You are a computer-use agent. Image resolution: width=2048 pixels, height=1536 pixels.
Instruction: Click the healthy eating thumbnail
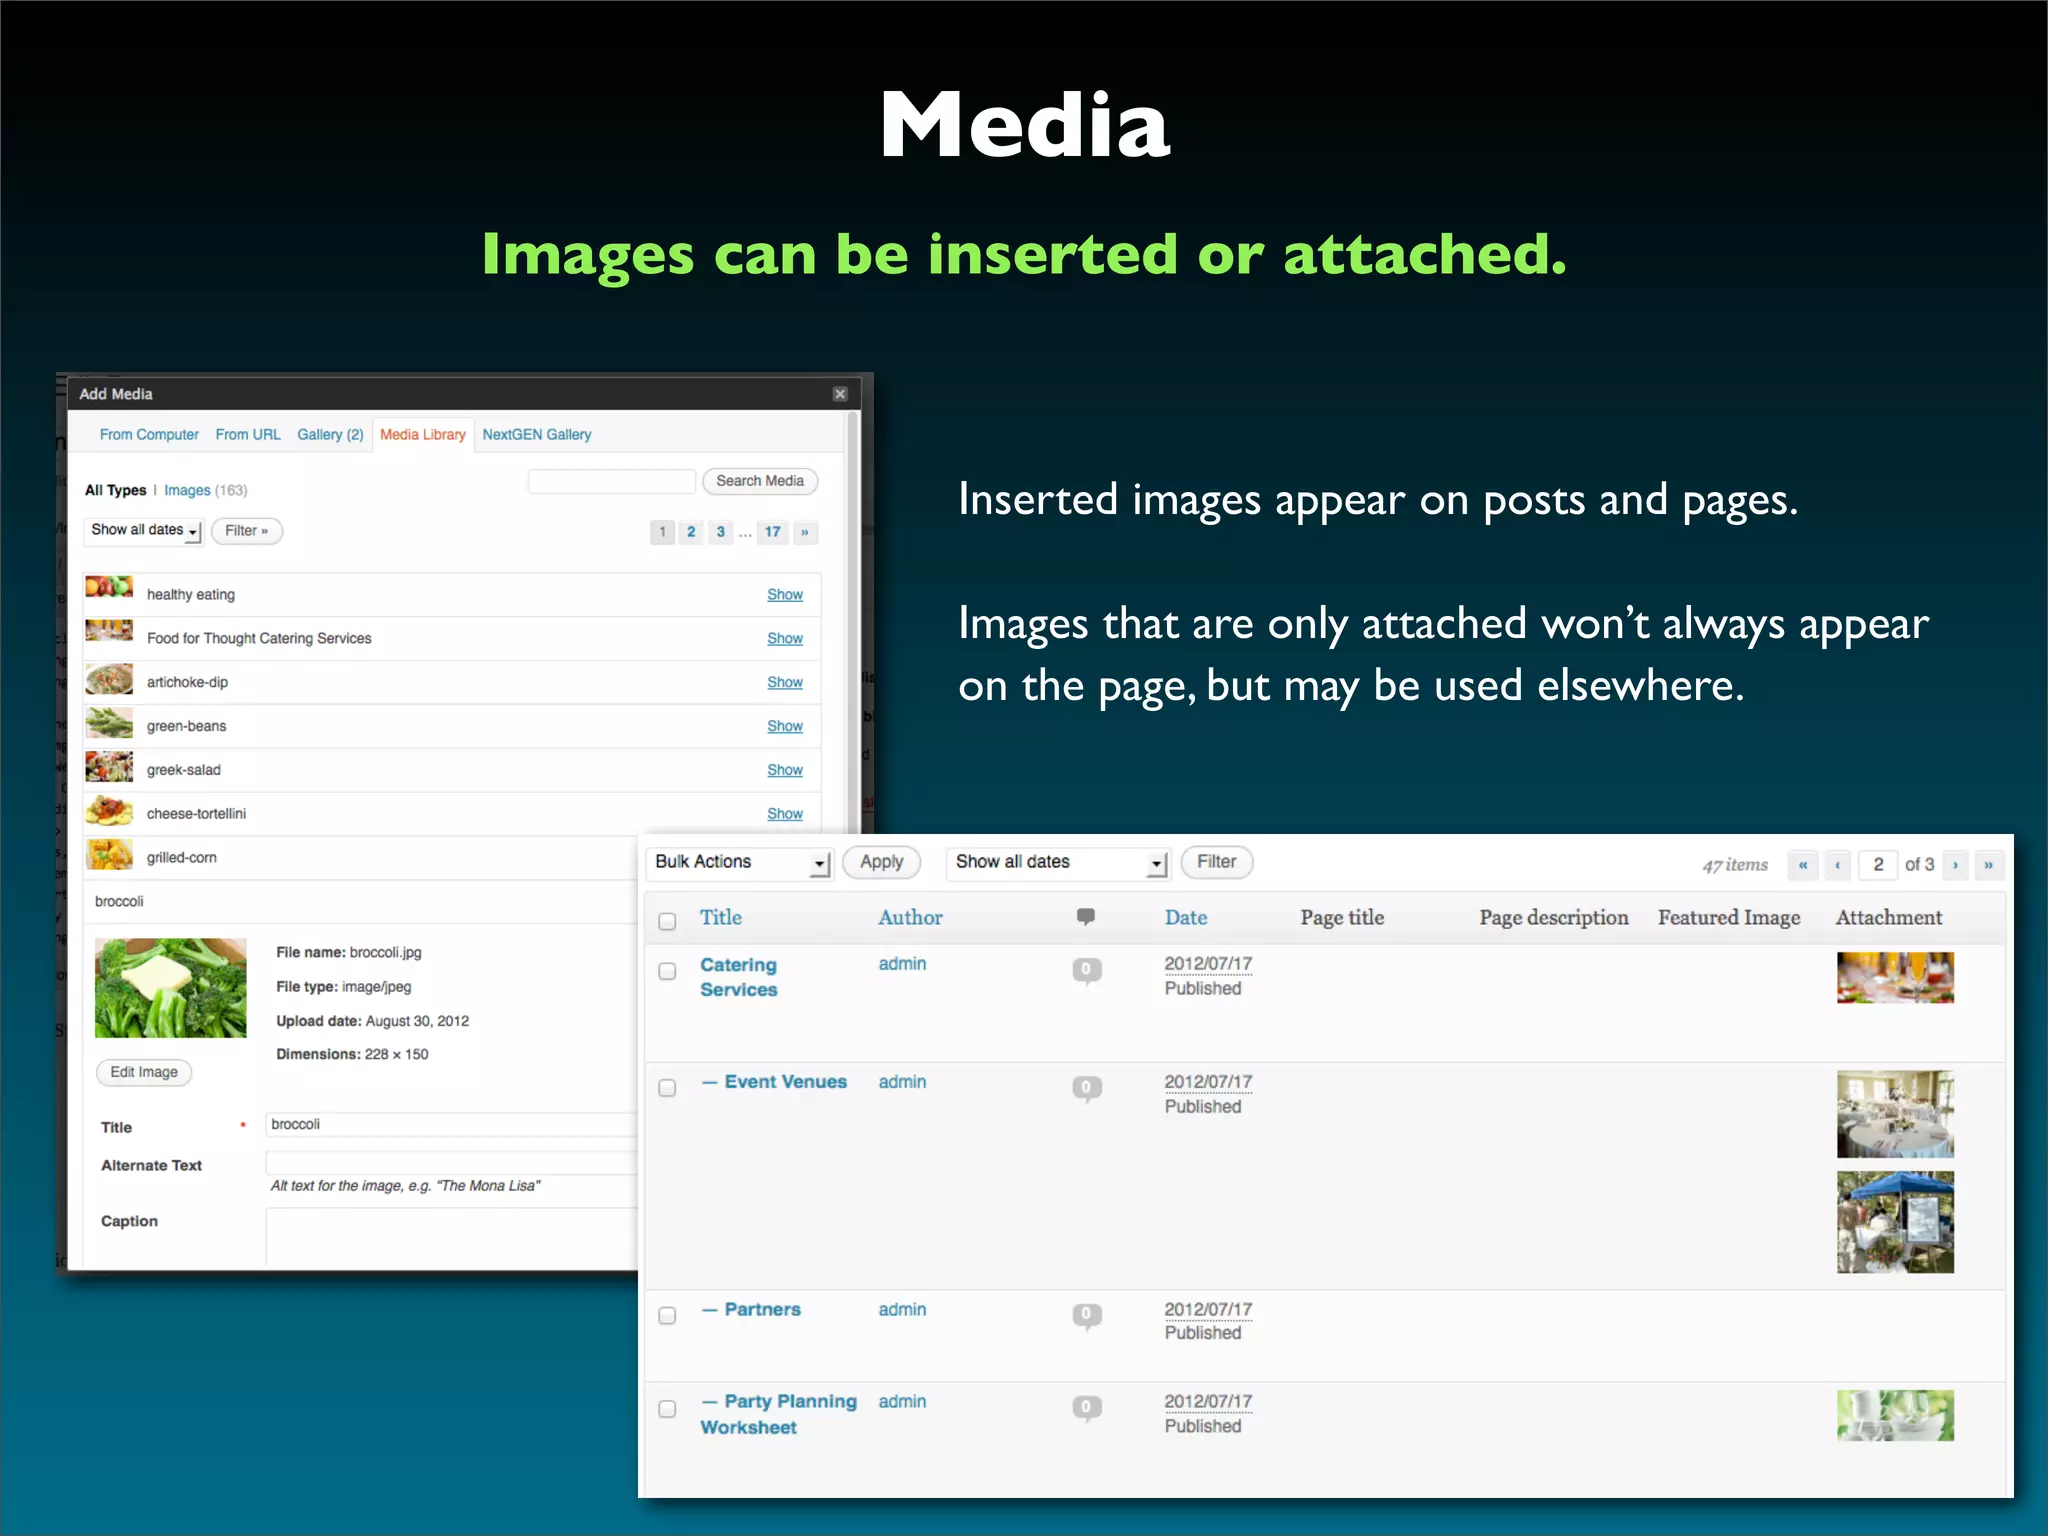(109, 587)
